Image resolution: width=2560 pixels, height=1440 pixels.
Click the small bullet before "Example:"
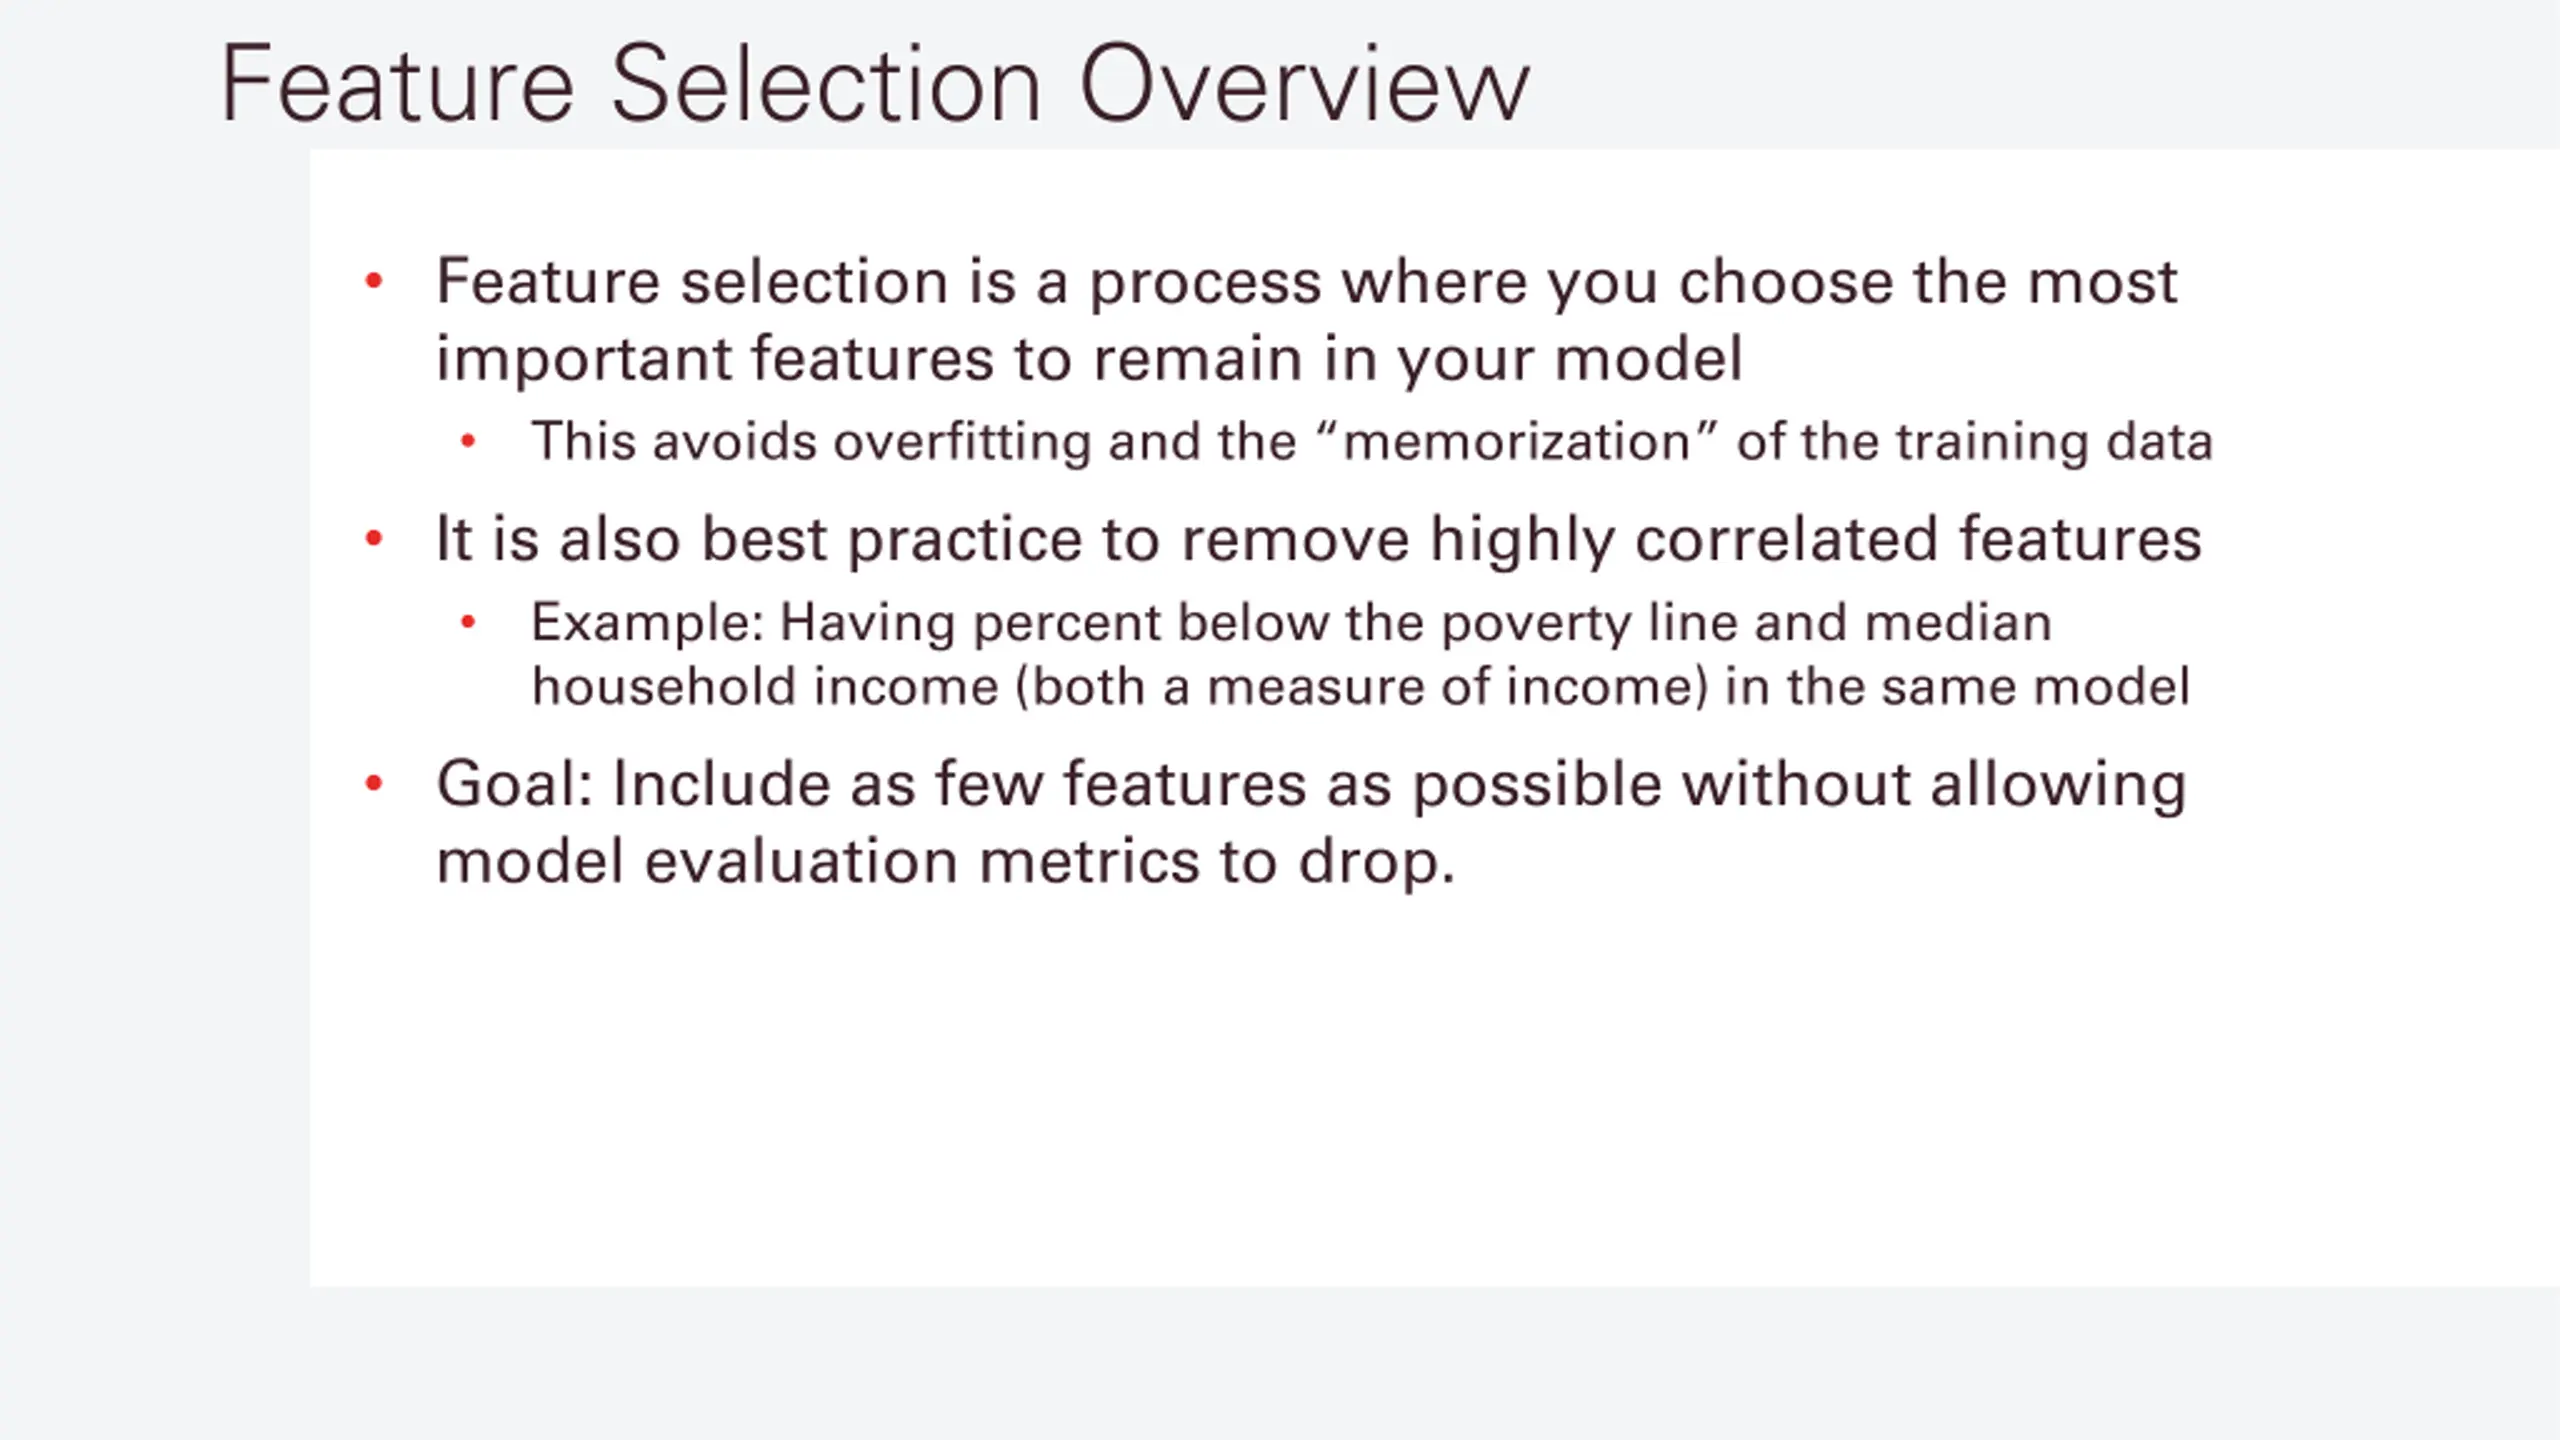click(x=468, y=623)
